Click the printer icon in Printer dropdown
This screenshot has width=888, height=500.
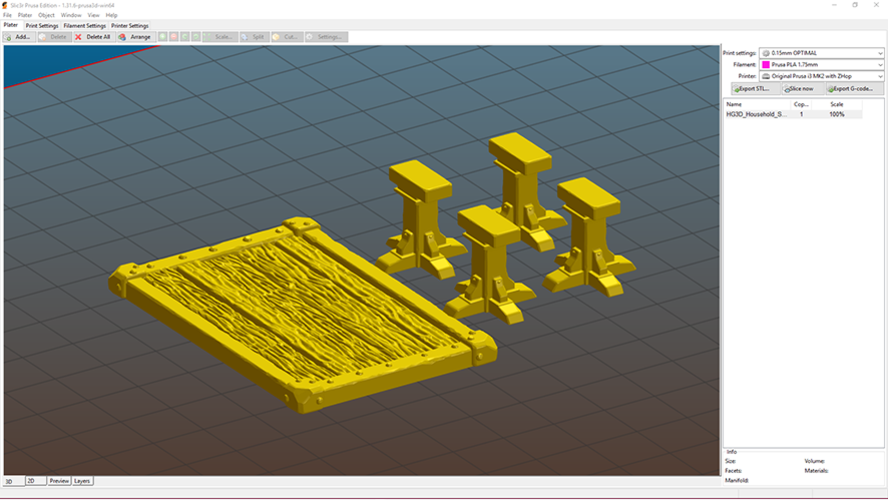[x=766, y=76]
